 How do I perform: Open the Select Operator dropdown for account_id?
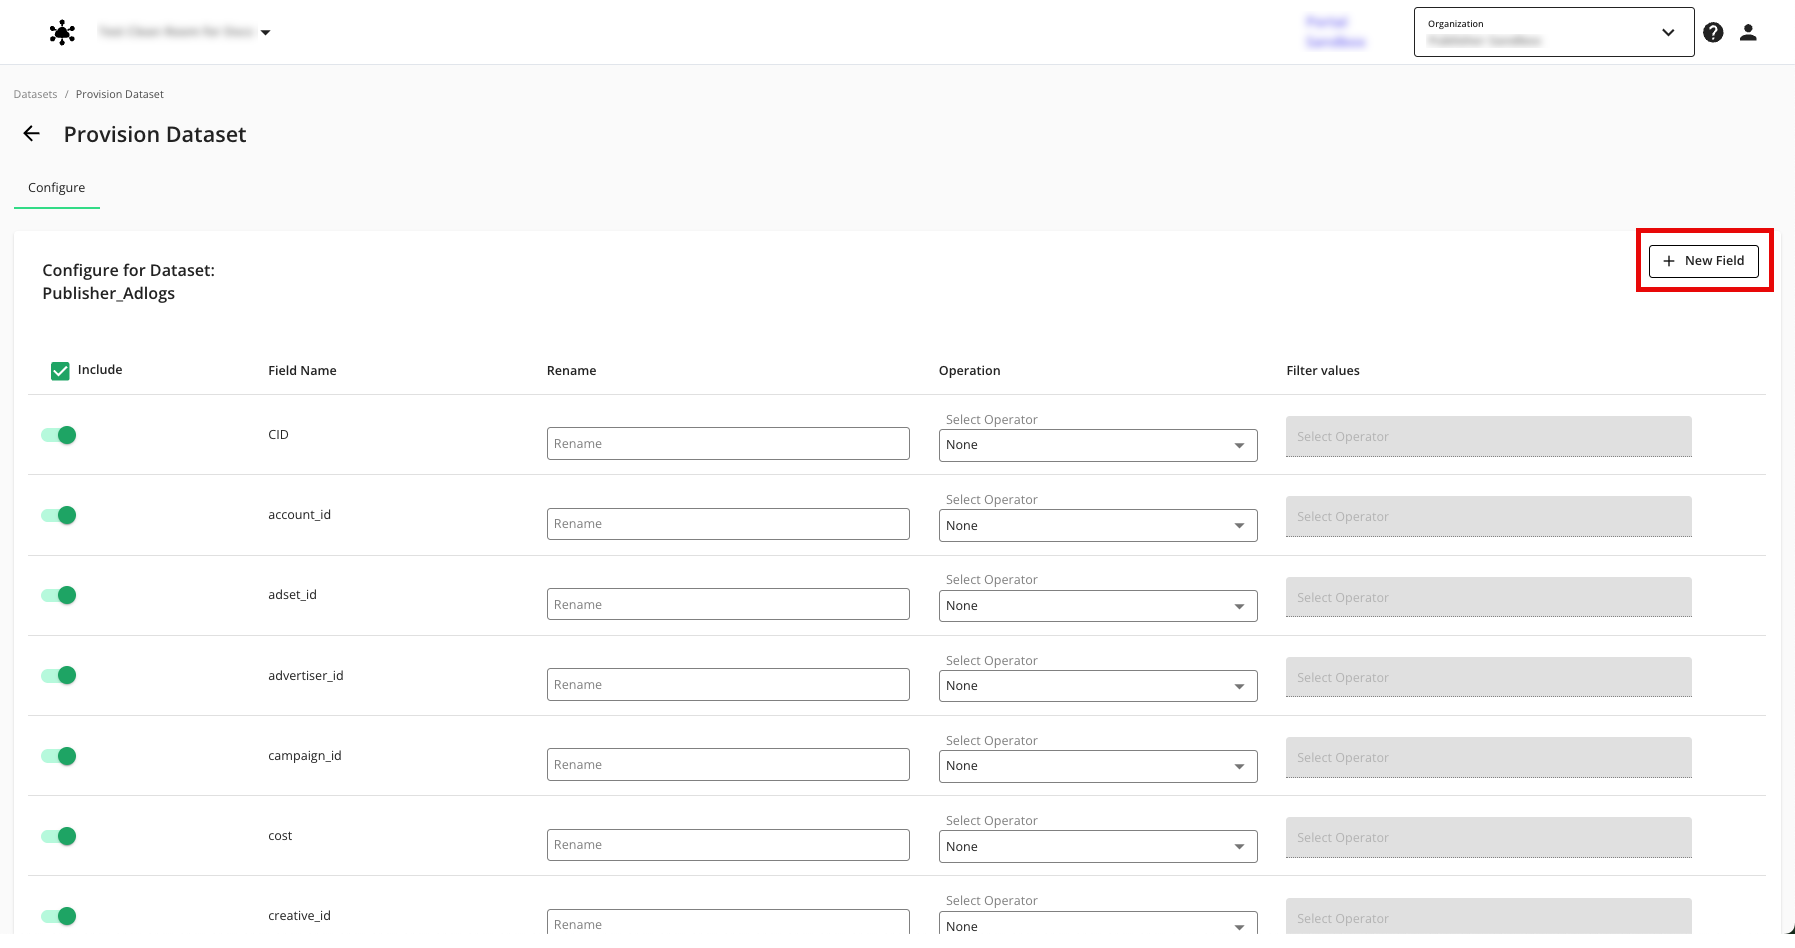coord(1097,526)
